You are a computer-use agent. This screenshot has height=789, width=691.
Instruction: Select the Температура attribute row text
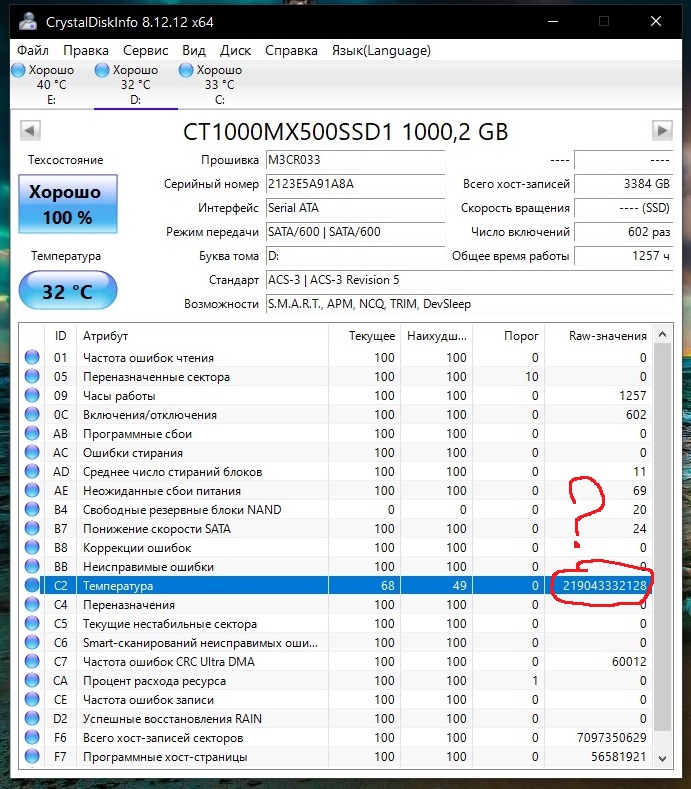pyautogui.click(x=118, y=586)
